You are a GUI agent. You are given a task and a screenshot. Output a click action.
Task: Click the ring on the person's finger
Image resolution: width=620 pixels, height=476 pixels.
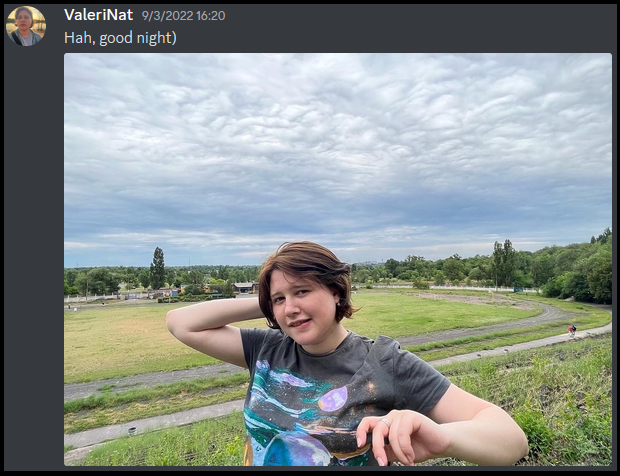pyautogui.click(x=385, y=422)
